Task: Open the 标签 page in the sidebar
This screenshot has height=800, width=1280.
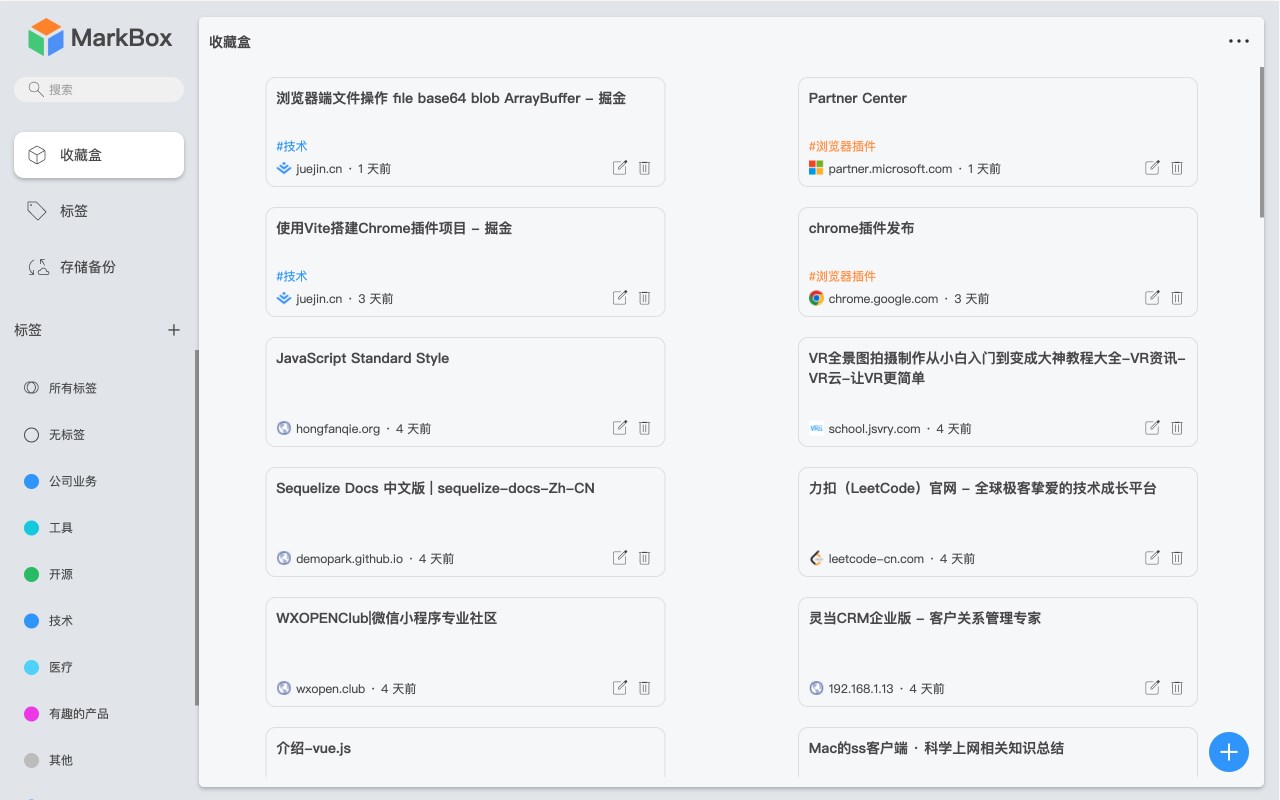Action: (x=99, y=211)
